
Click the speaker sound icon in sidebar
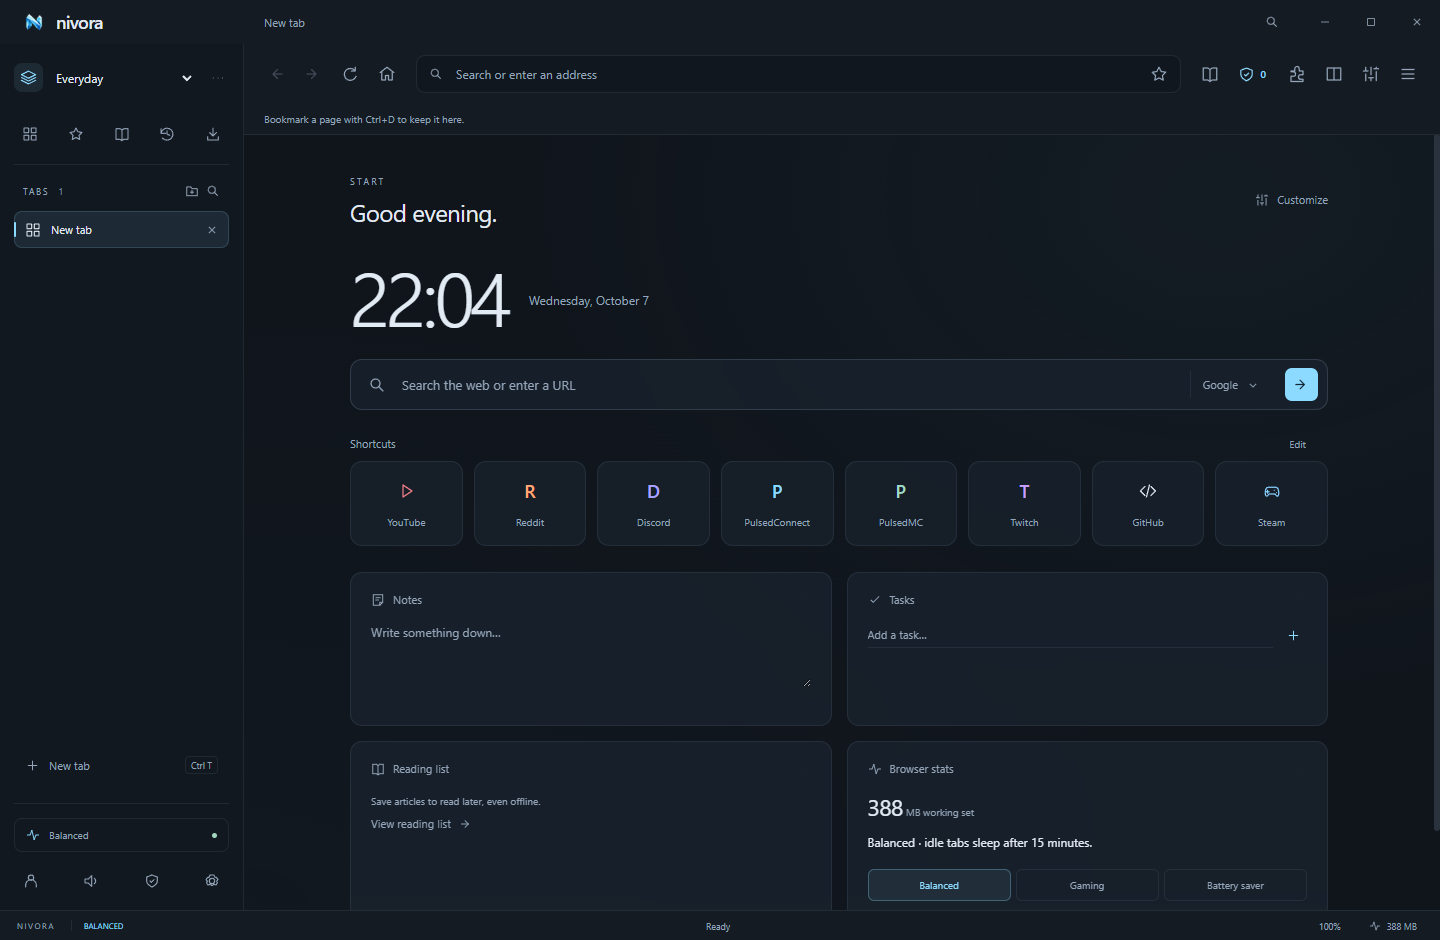91,881
